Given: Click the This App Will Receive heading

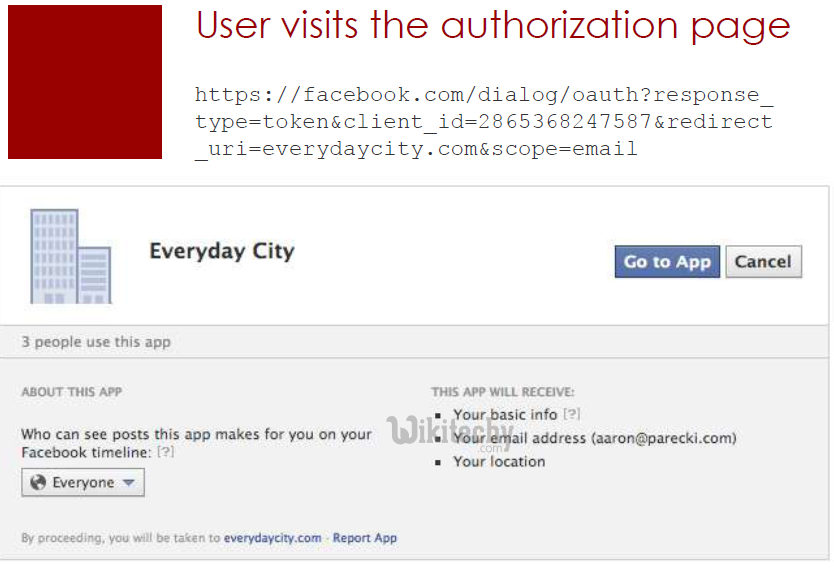Looking at the screenshot, I should coord(503,392).
